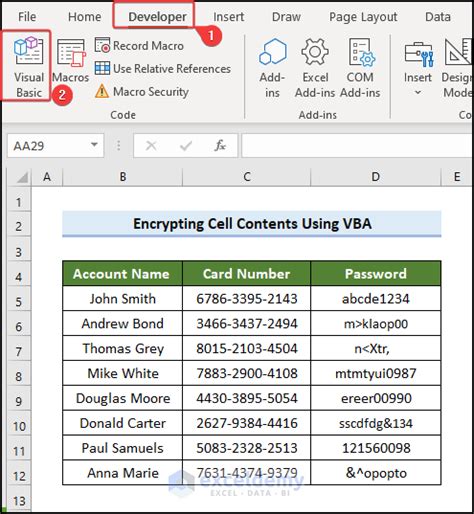Click the Enter checkmark icon

(186, 146)
